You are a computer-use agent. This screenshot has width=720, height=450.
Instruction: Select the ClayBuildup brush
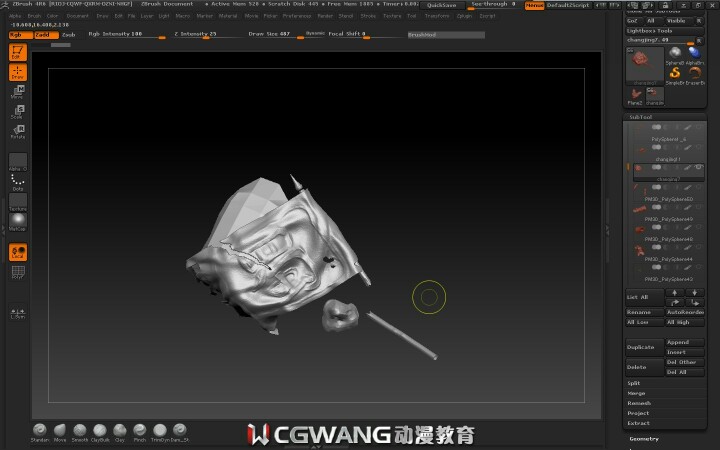(x=100, y=433)
